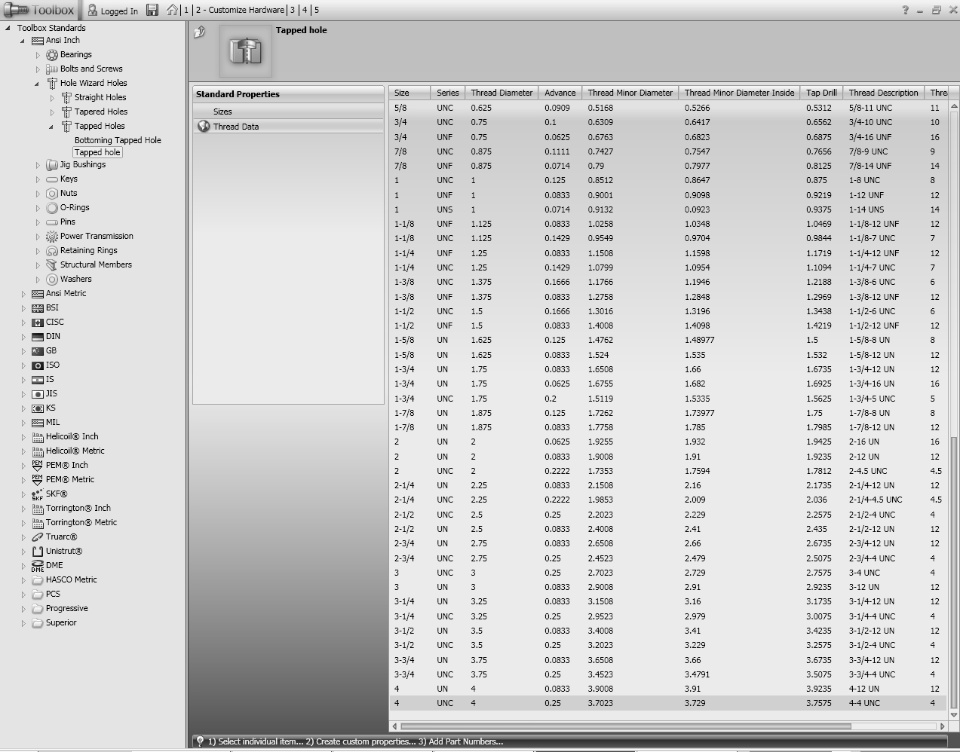This screenshot has height=752, width=960.
Task: Select the Progressive folder
Action: [x=67, y=609]
